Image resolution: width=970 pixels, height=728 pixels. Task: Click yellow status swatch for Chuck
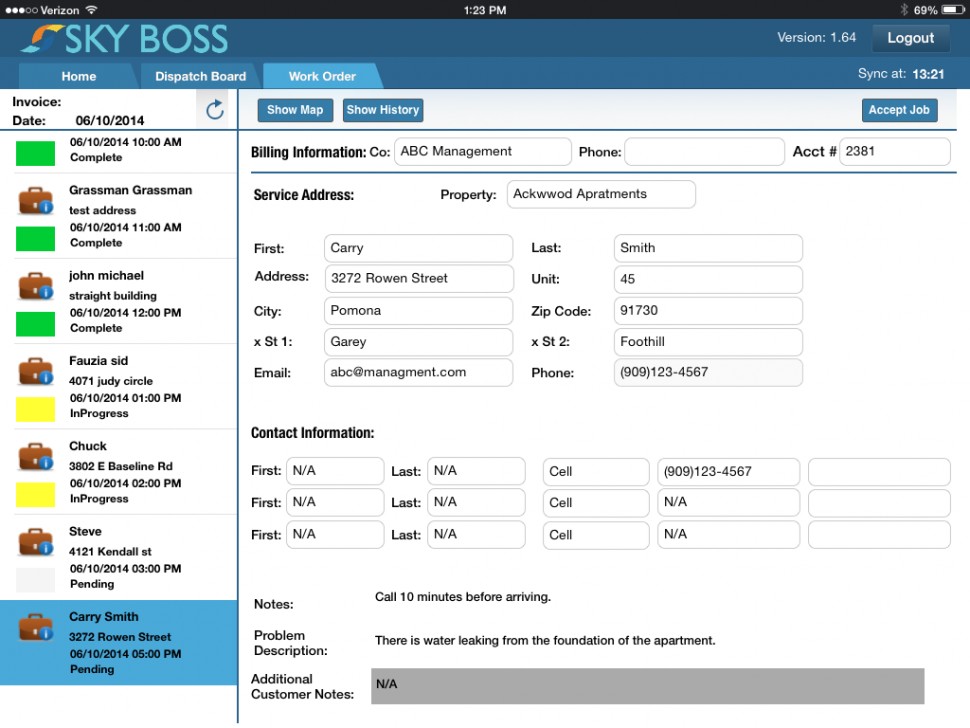35,495
